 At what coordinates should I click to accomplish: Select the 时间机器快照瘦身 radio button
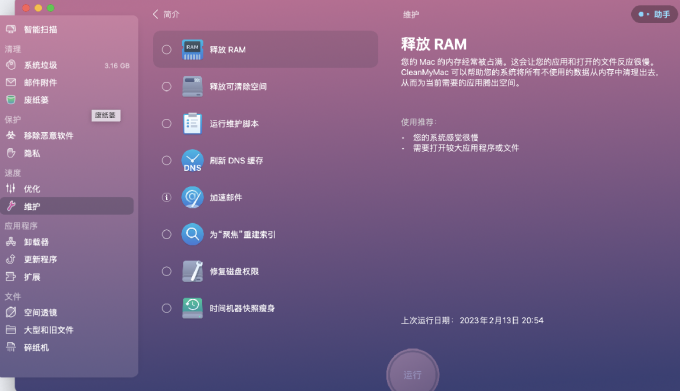pyautogui.click(x=167, y=308)
